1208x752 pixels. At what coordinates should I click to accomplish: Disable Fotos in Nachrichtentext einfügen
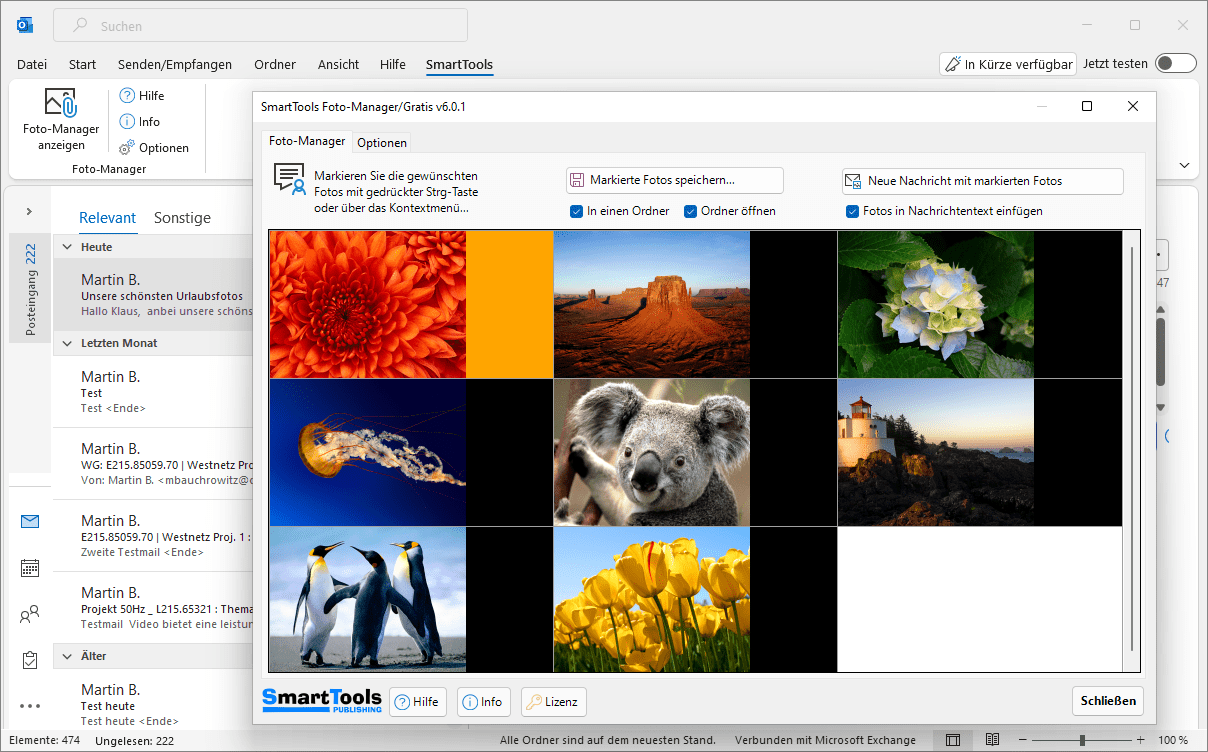pos(852,211)
